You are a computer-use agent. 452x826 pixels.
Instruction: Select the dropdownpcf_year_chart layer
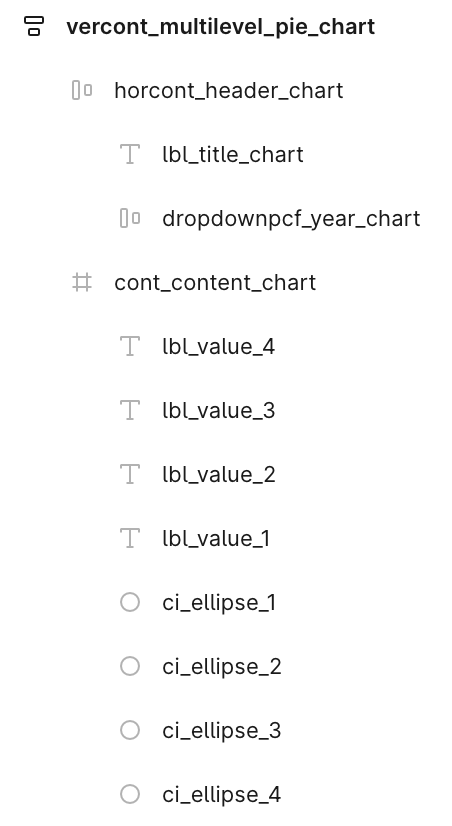pos(291,219)
